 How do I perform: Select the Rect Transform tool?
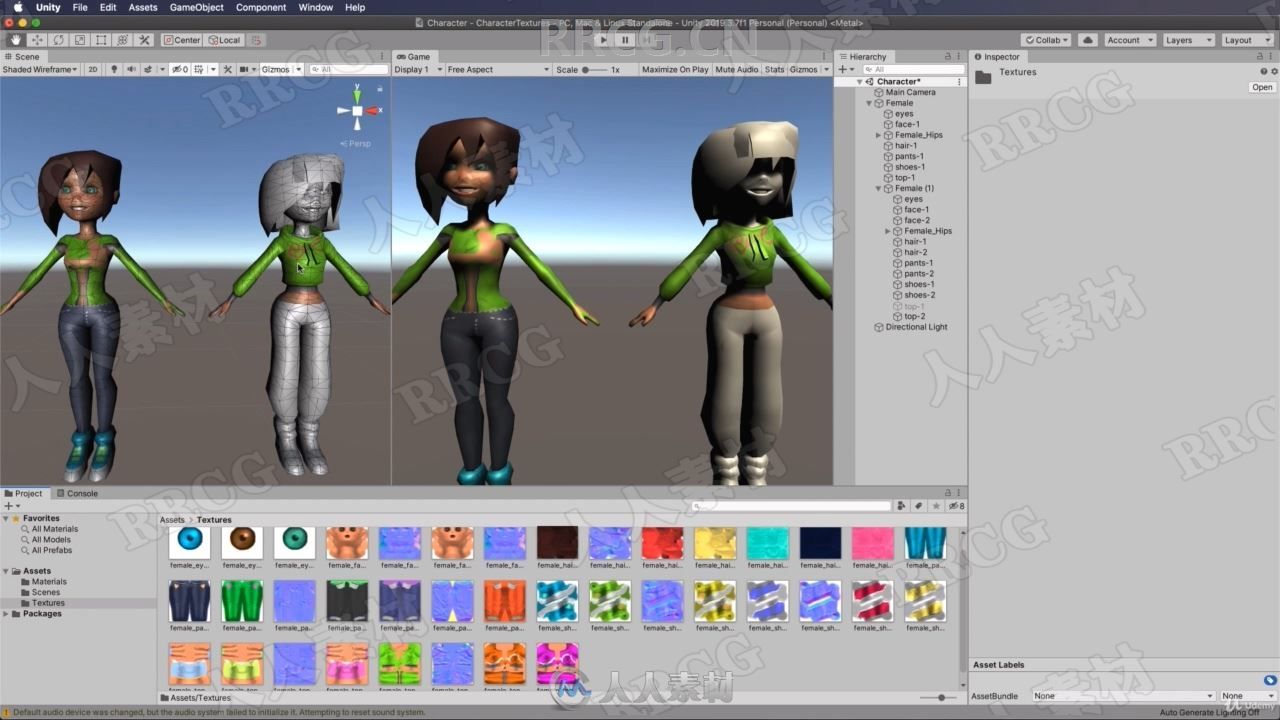coord(101,40)
